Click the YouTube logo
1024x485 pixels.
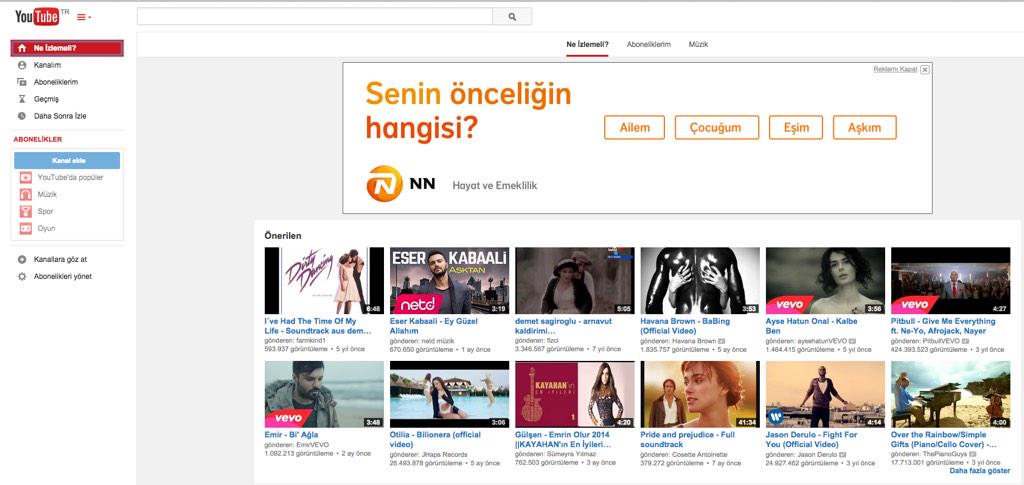click(x=37, y=16)
